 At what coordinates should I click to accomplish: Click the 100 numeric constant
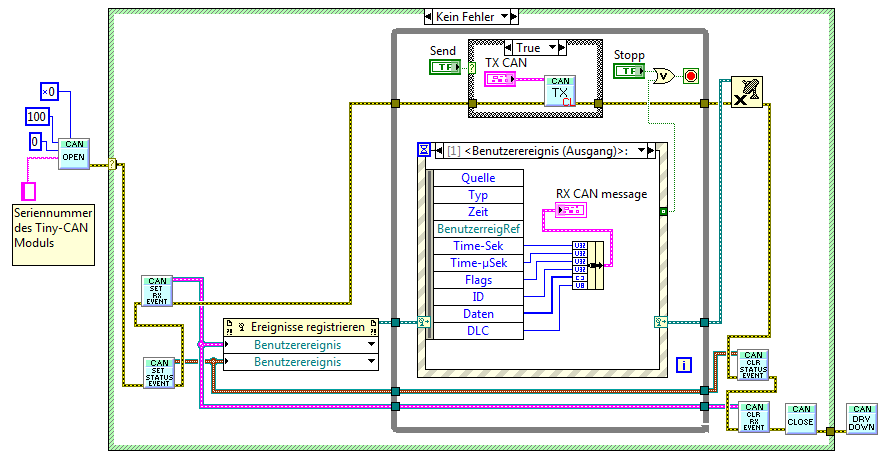pos(37,117)
